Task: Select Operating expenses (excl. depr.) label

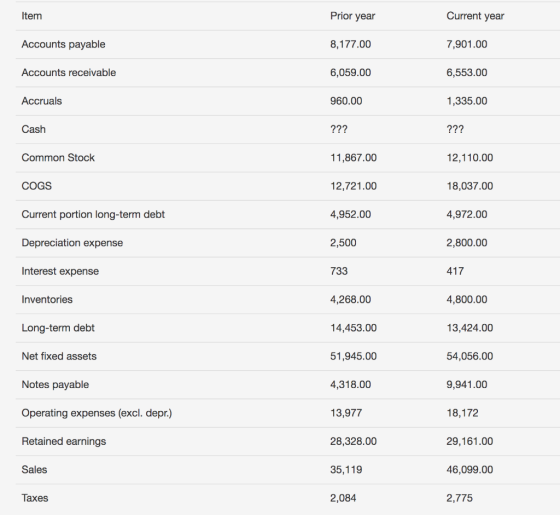Action: (97, 413)
